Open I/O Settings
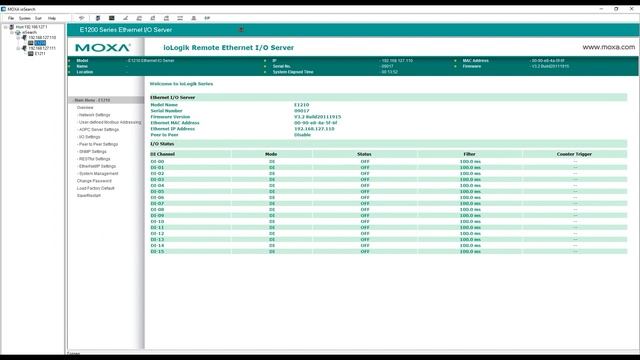The height and width of the screenshot is (360, 640). (x=89, y=137)
